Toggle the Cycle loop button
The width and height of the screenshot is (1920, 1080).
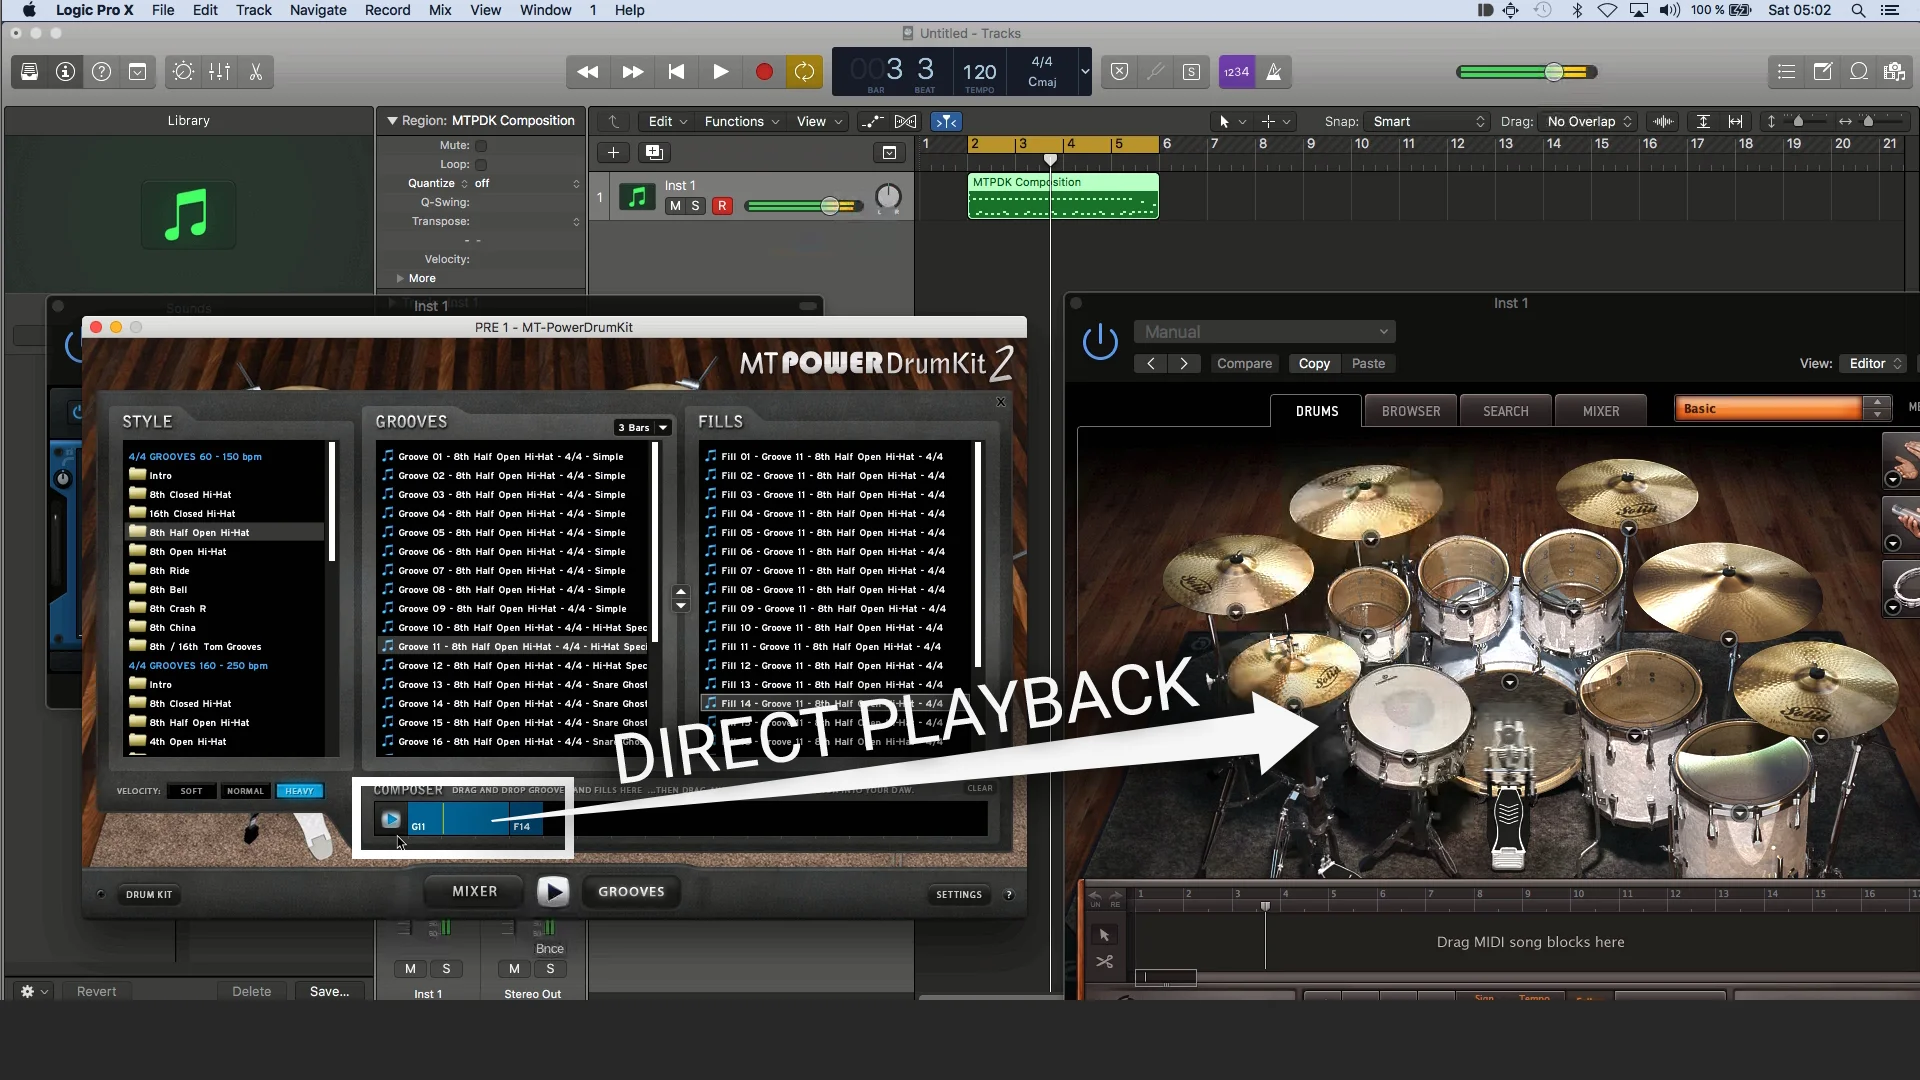point(804,72)
